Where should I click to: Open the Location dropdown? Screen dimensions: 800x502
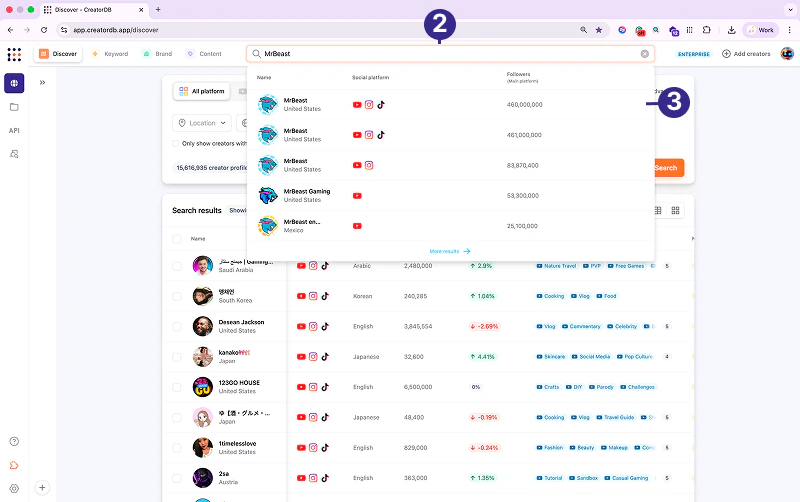pos(202,123)
